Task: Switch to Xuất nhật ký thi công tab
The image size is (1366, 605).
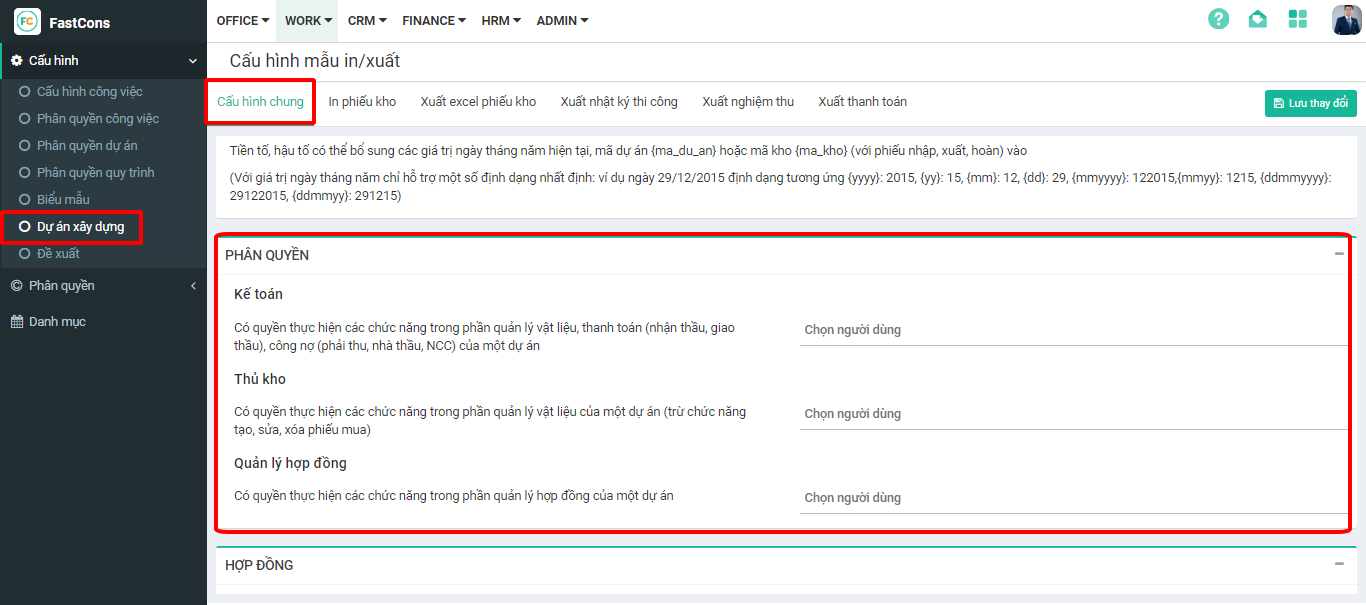Action: (x=619, y=102)
